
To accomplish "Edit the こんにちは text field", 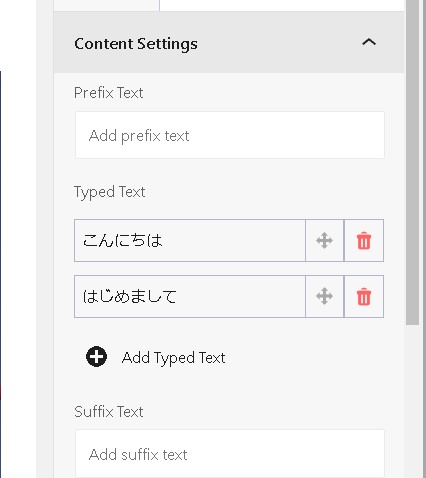I will [190, 240].
